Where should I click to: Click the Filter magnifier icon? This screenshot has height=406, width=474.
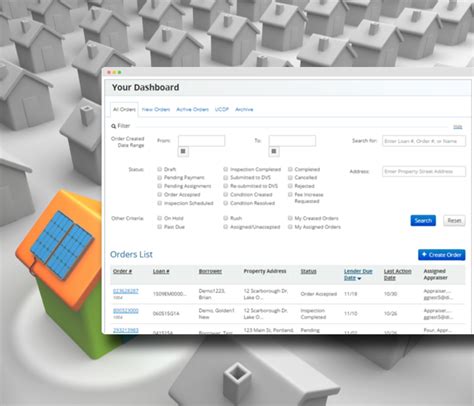[113, 126]
